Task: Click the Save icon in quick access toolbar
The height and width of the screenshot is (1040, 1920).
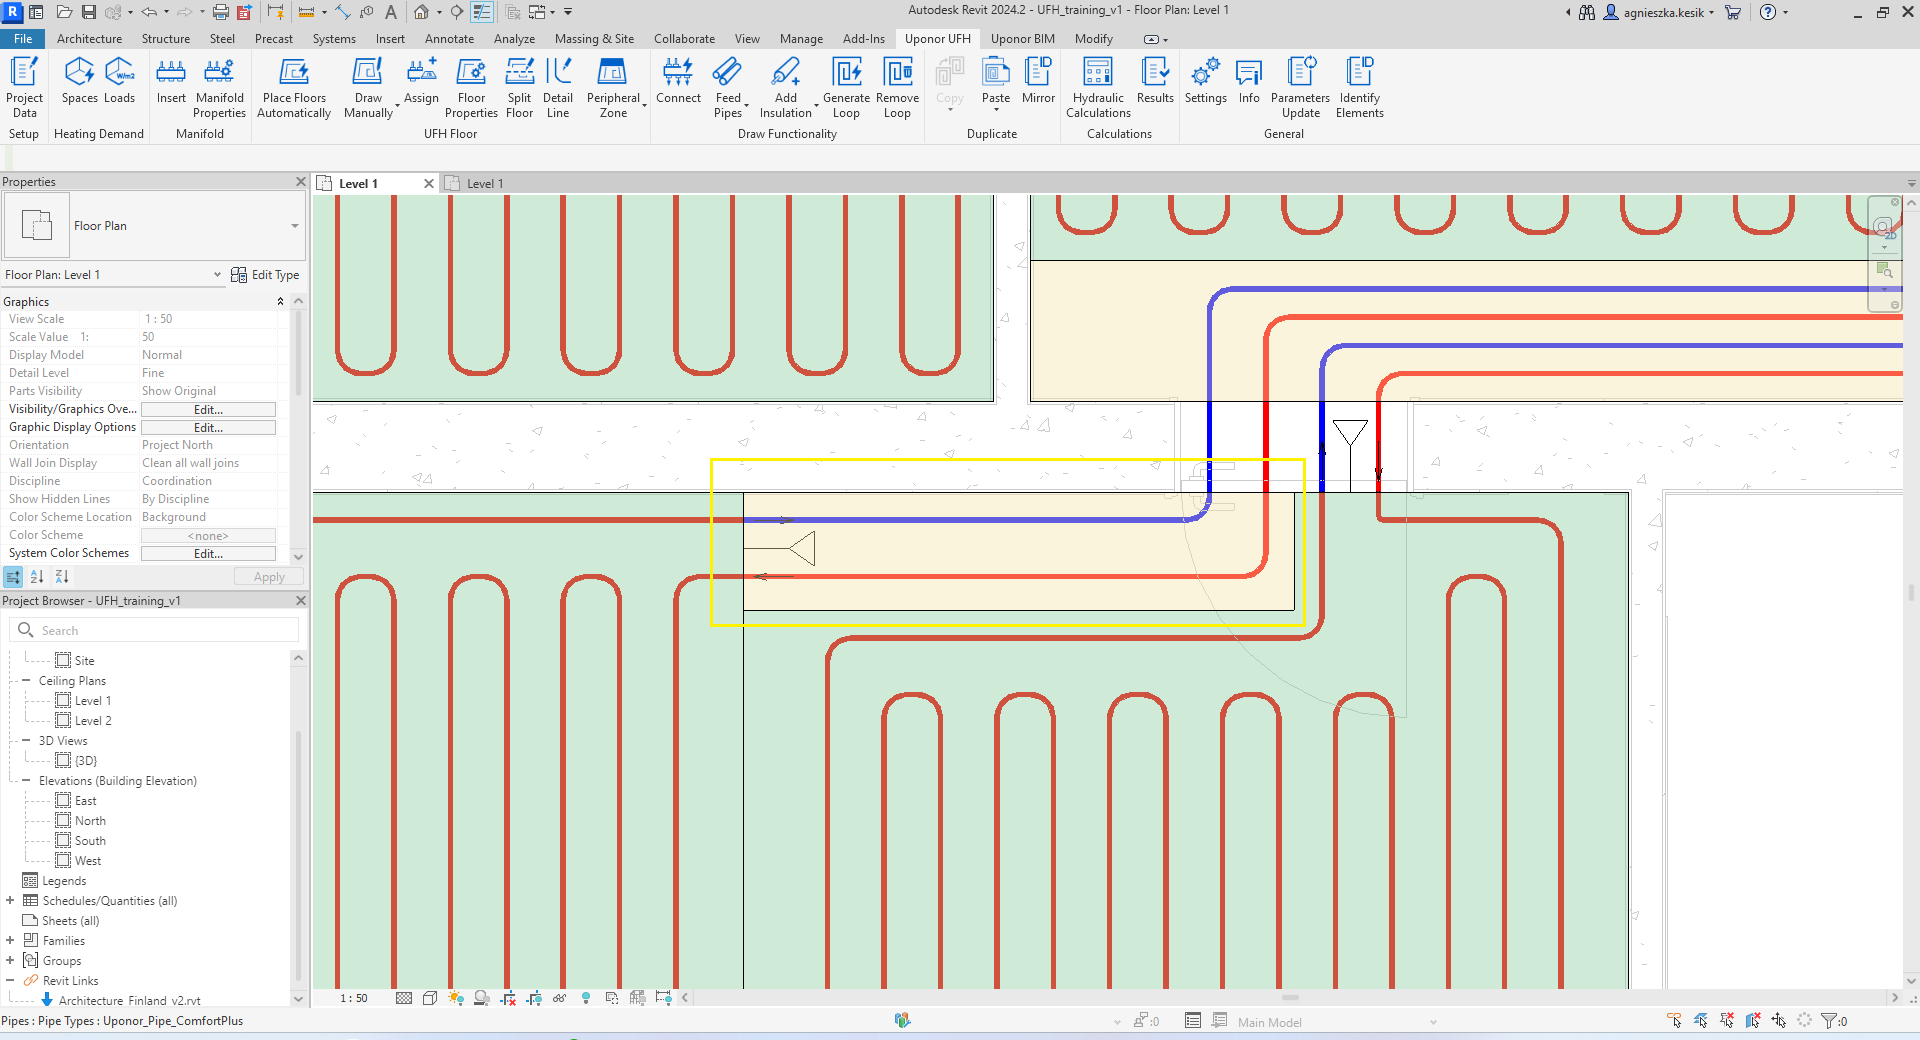Action: [x=89, y=12]
